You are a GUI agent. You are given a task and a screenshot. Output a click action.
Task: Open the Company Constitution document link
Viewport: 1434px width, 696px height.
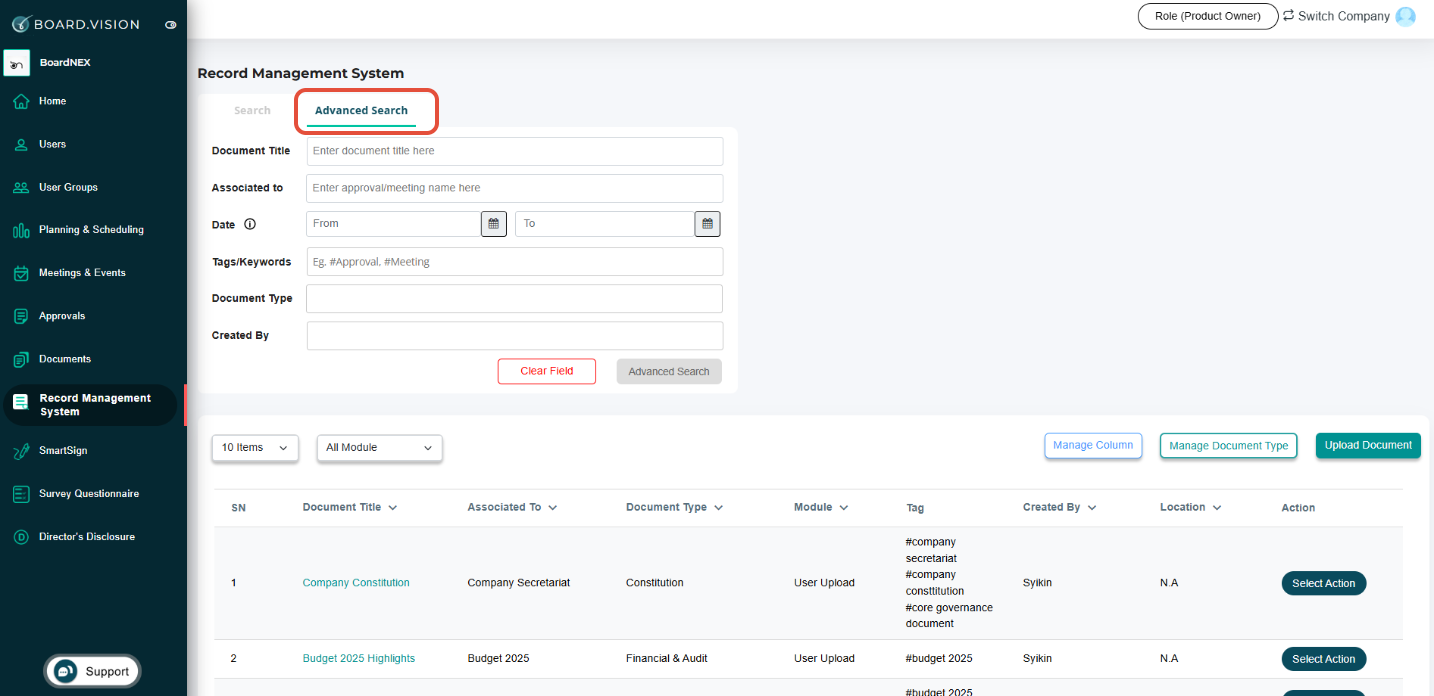click(x=356, y=583)
